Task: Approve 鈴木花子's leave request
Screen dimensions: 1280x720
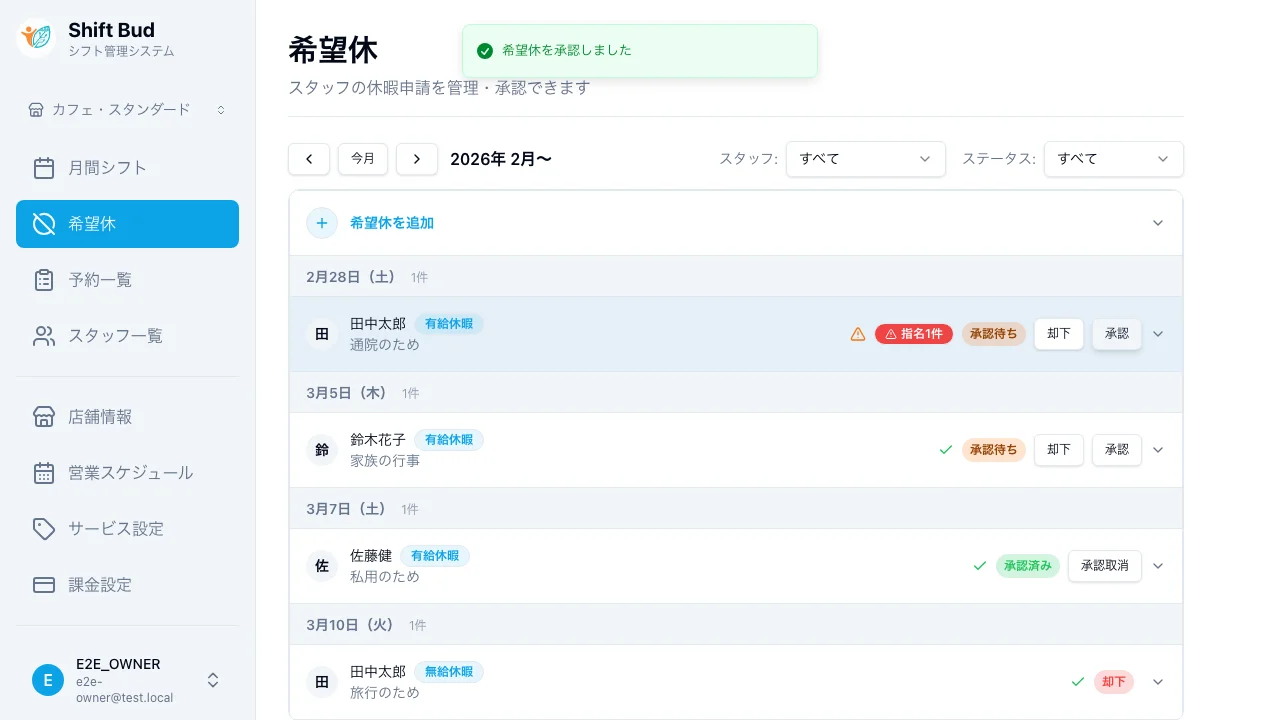Action: pos(1116,450)
